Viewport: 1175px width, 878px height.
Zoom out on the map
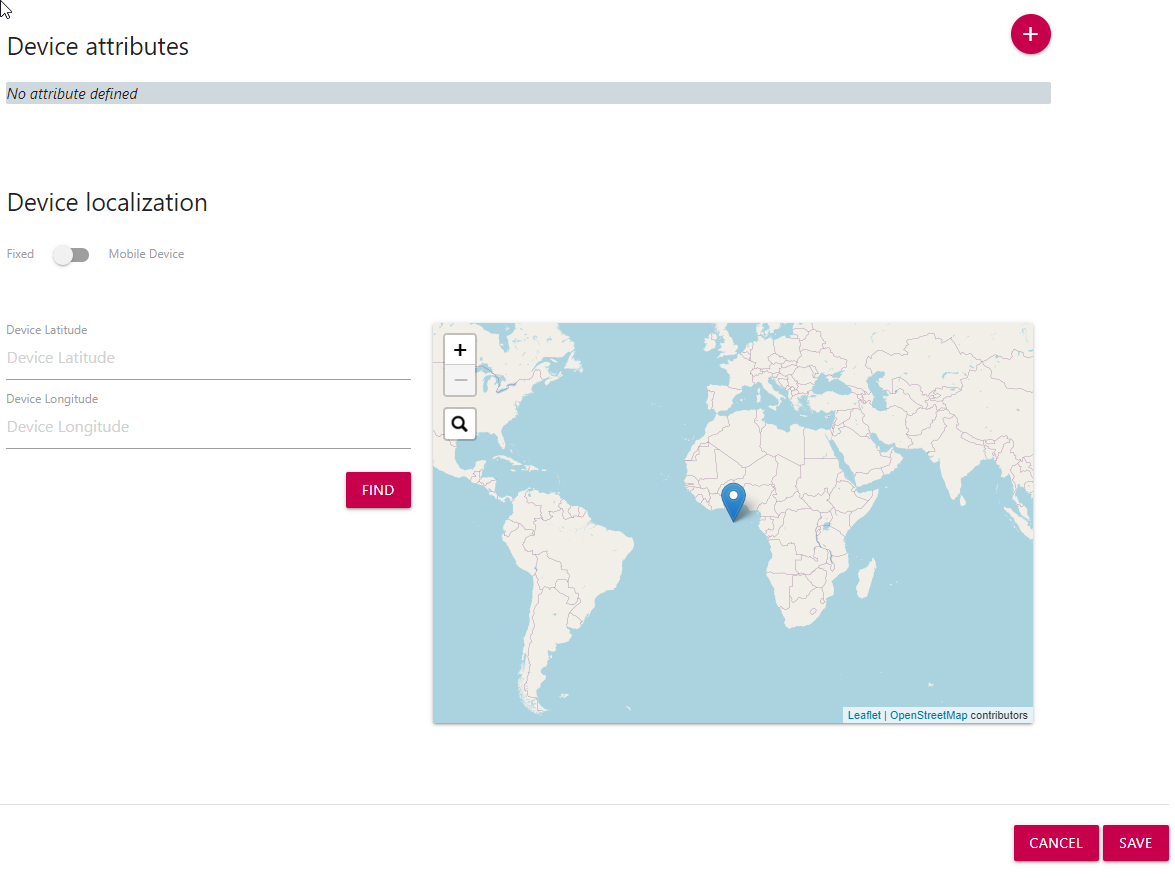click(x=460, y=381)
